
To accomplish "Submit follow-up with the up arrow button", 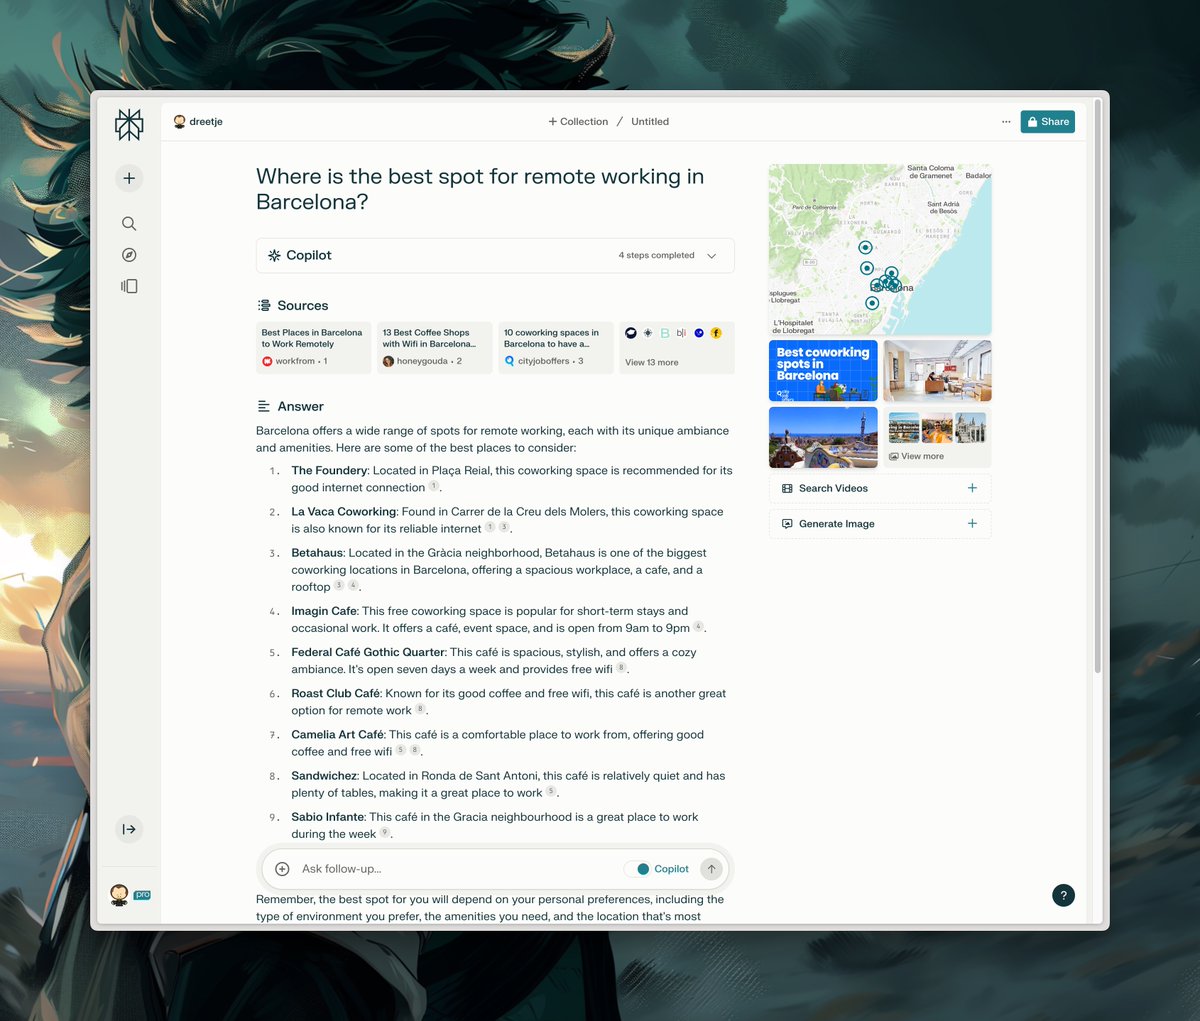I will coord(711,869).
